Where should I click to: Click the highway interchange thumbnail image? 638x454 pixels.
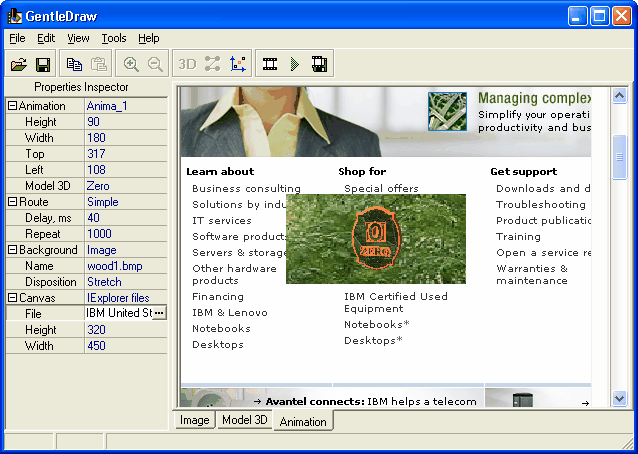point(447,111)
